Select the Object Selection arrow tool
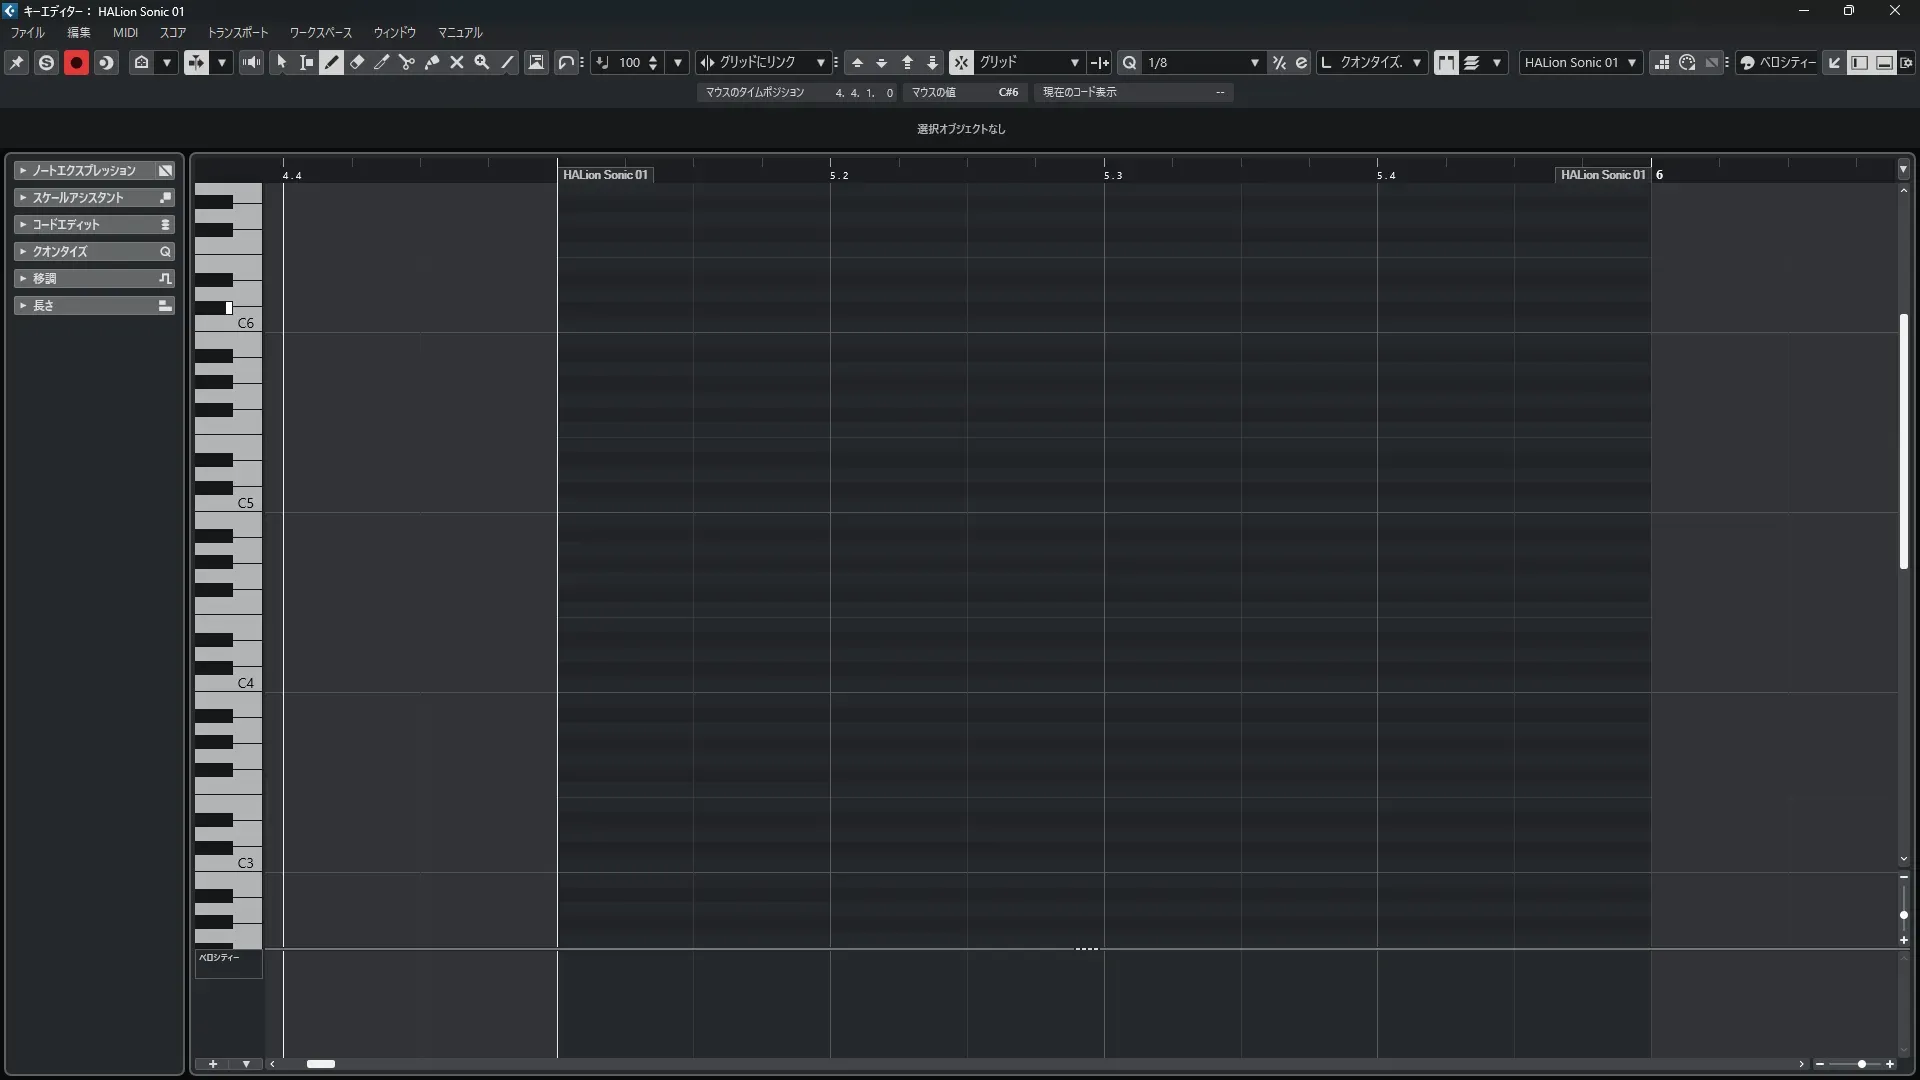Viewport: 1920px width, 1080px height. coord(282,62)
